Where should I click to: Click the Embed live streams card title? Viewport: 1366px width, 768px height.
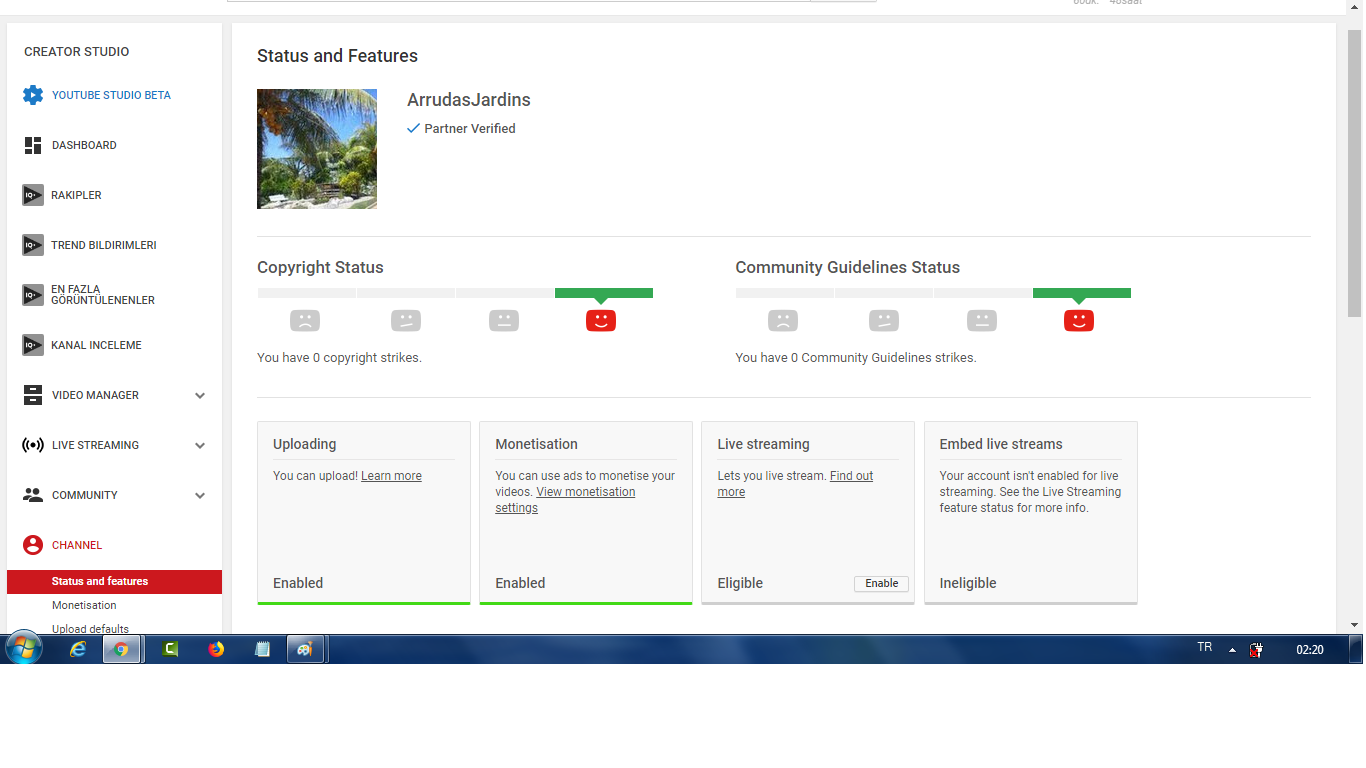(1001, 444)
